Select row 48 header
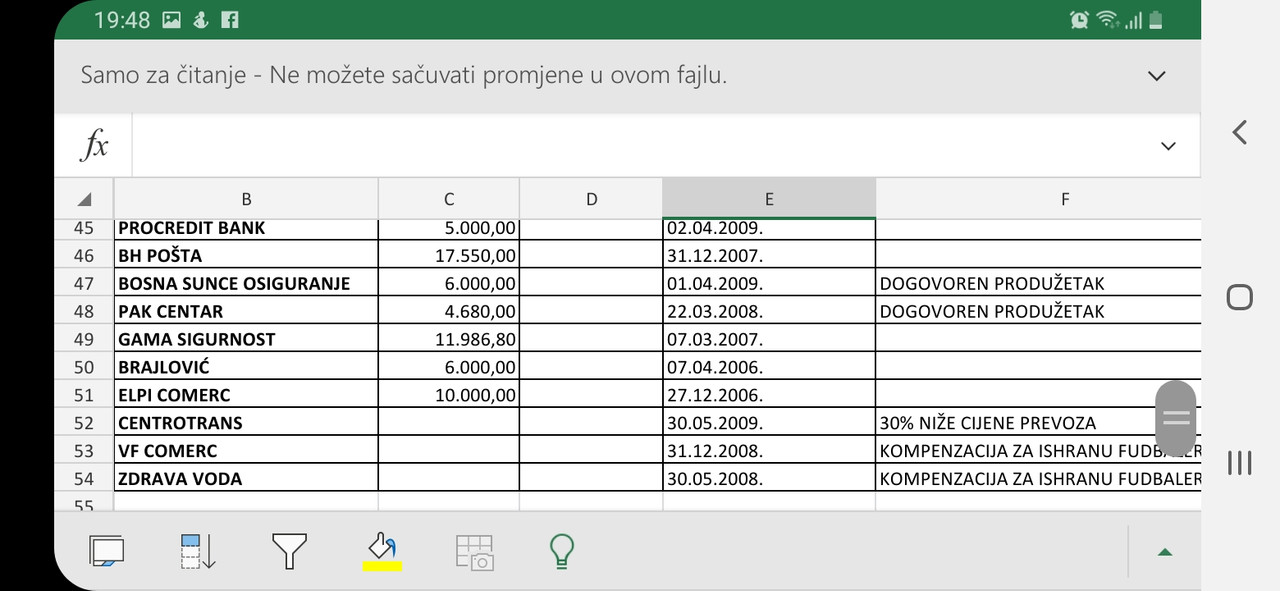The image size is (1280, 591). tap(84, 311)
